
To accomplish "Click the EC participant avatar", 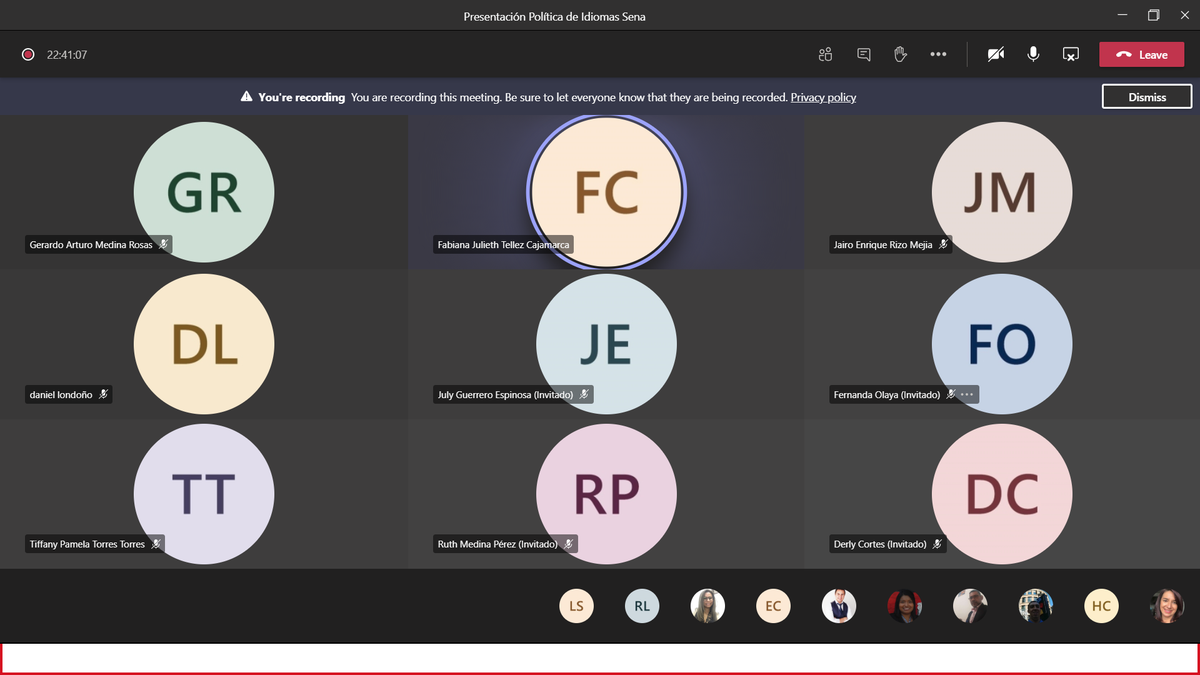I will [x=773, y=606].
